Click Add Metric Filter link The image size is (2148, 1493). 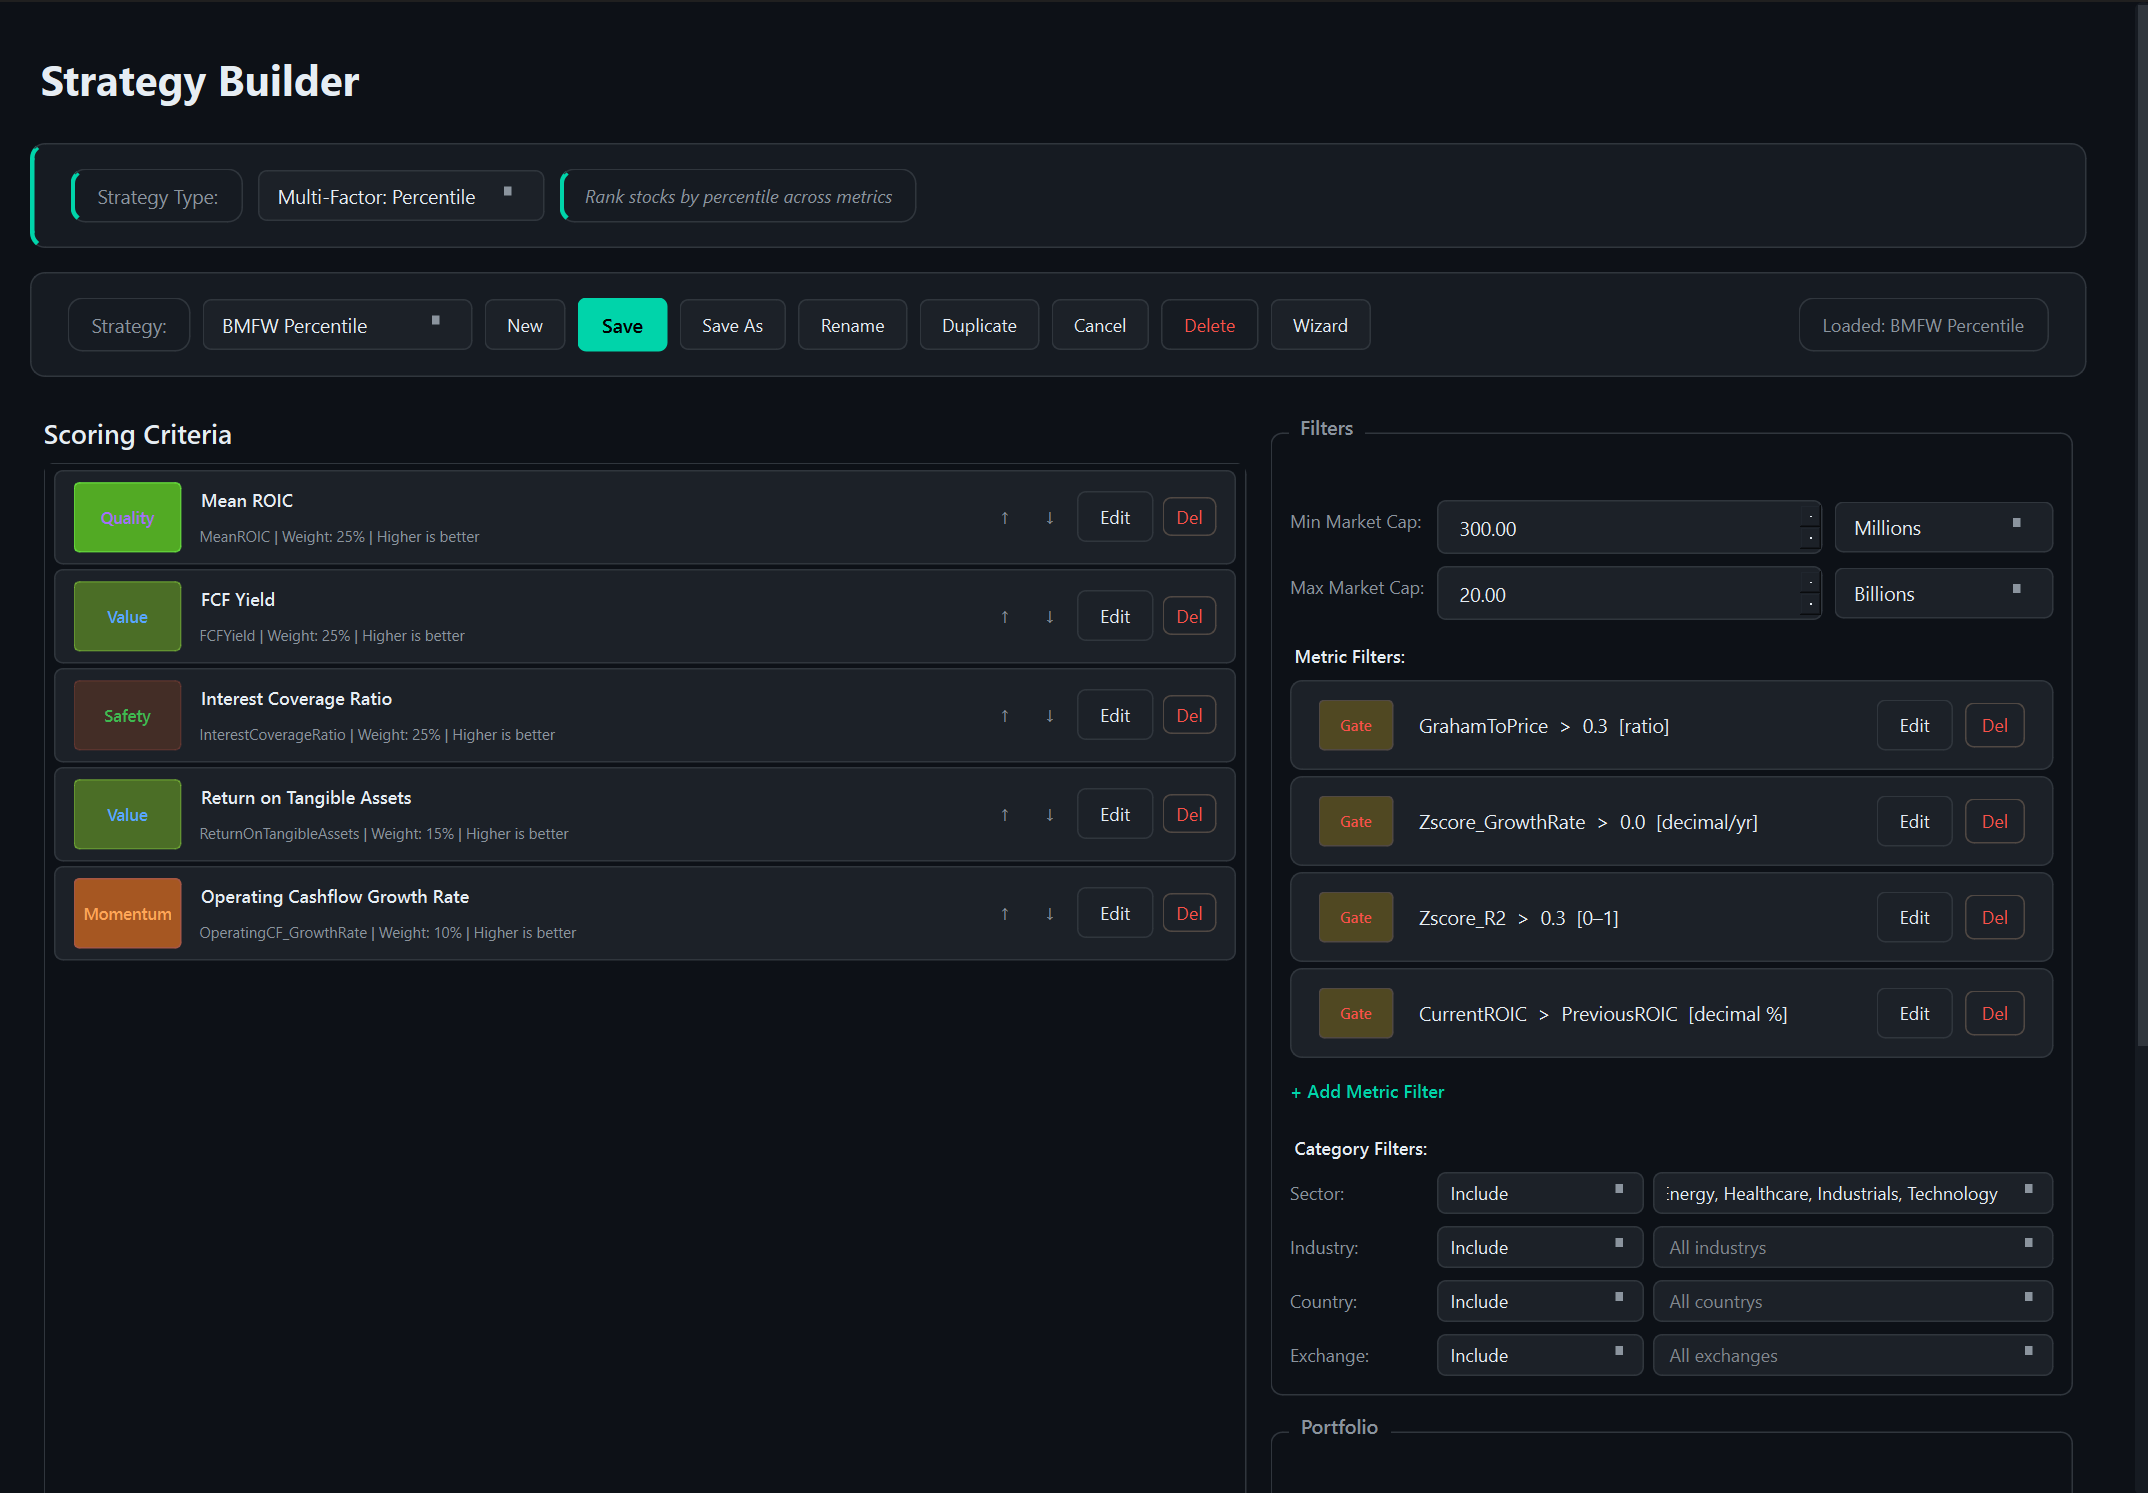[1367, 1091]
